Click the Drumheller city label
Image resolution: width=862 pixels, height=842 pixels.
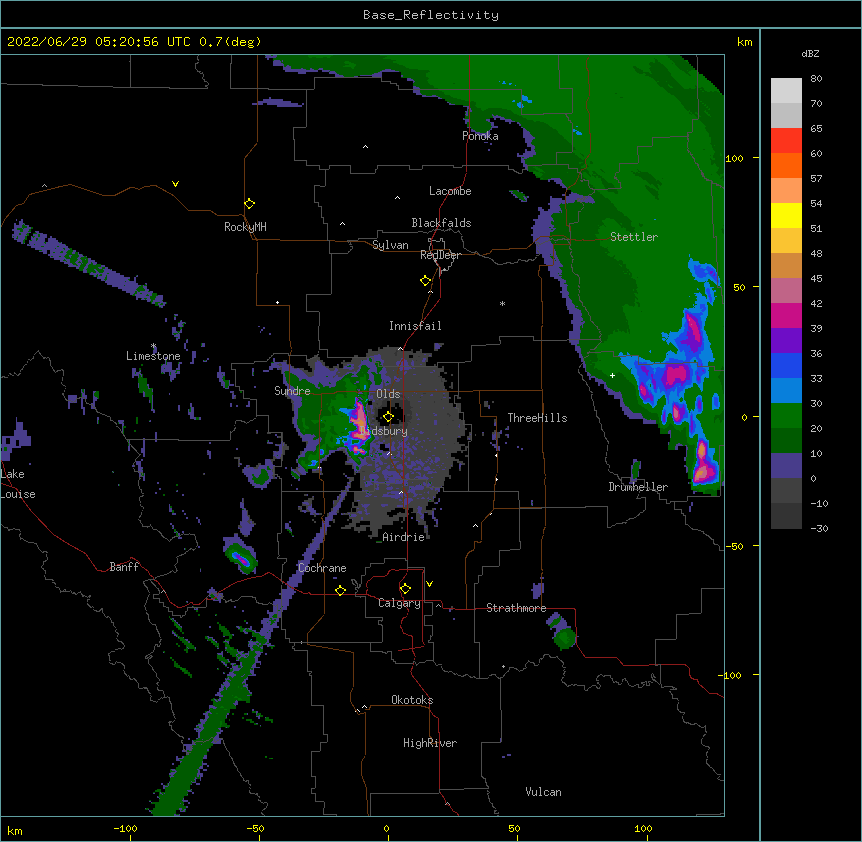638,487
